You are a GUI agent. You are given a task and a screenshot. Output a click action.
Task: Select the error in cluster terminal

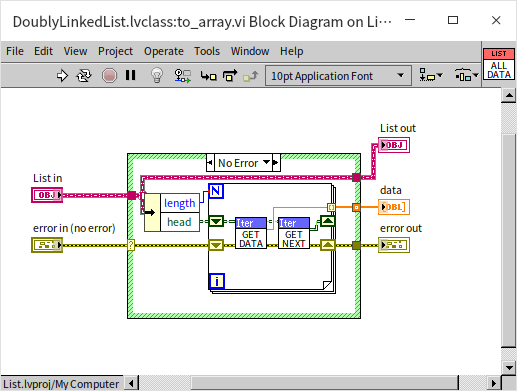(47, 245)
